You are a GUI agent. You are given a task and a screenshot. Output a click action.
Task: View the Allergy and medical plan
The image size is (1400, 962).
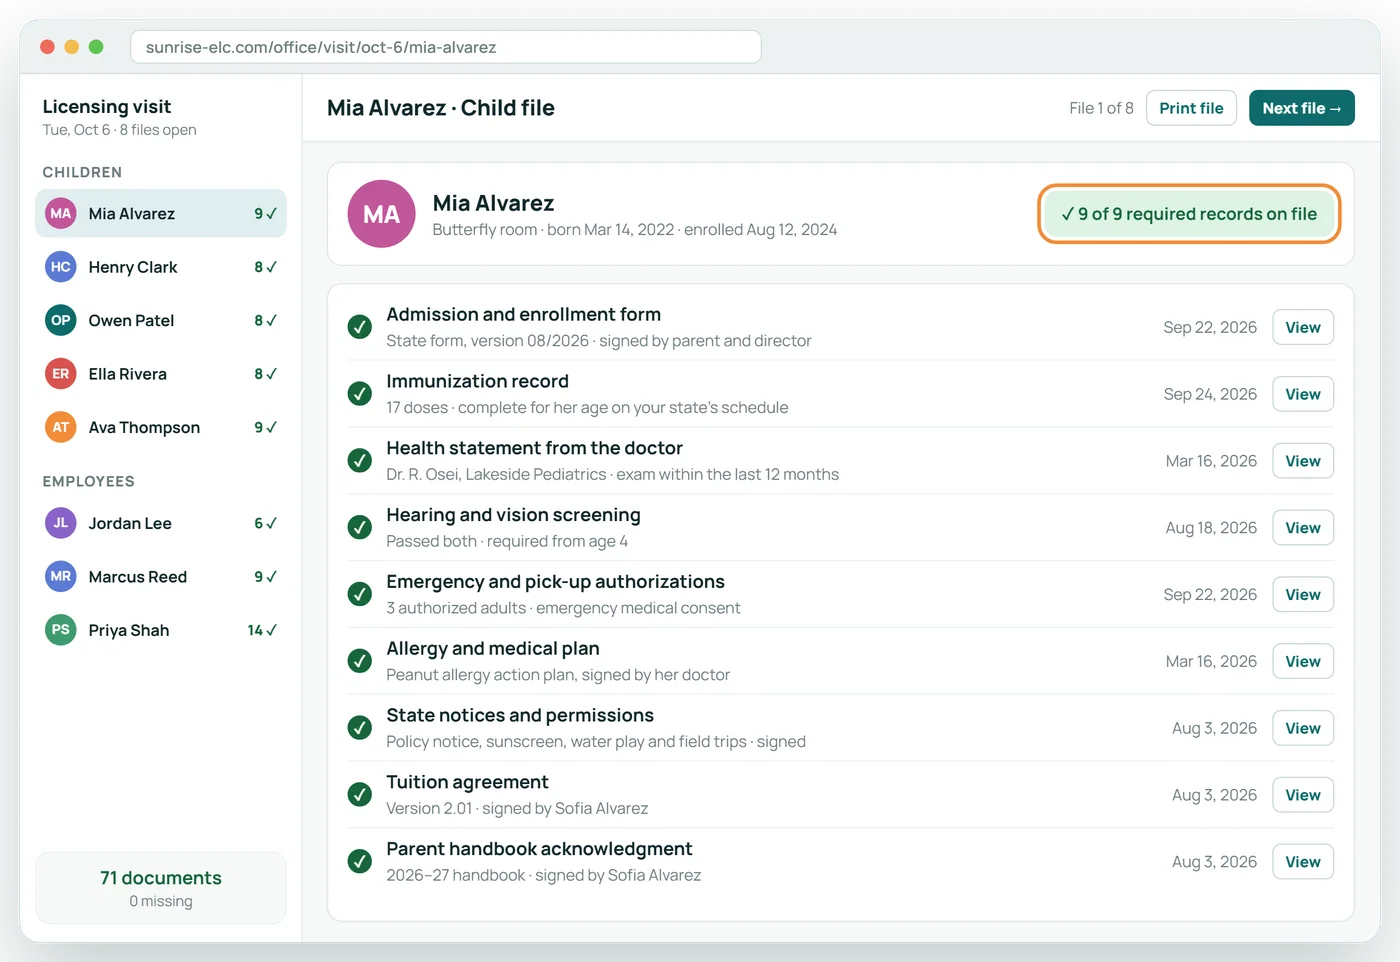(x=1303, y=662)
